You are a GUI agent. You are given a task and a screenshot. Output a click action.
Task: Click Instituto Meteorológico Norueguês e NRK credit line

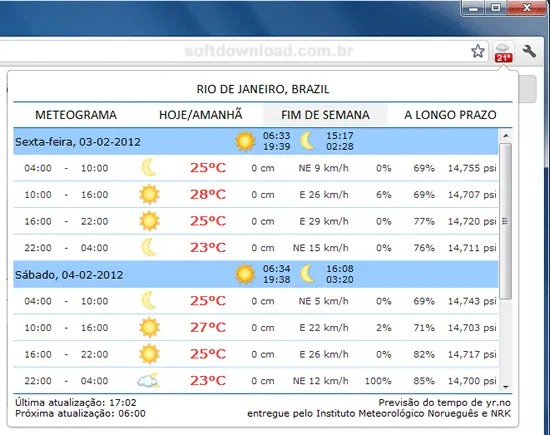click(x=414, y=414)
